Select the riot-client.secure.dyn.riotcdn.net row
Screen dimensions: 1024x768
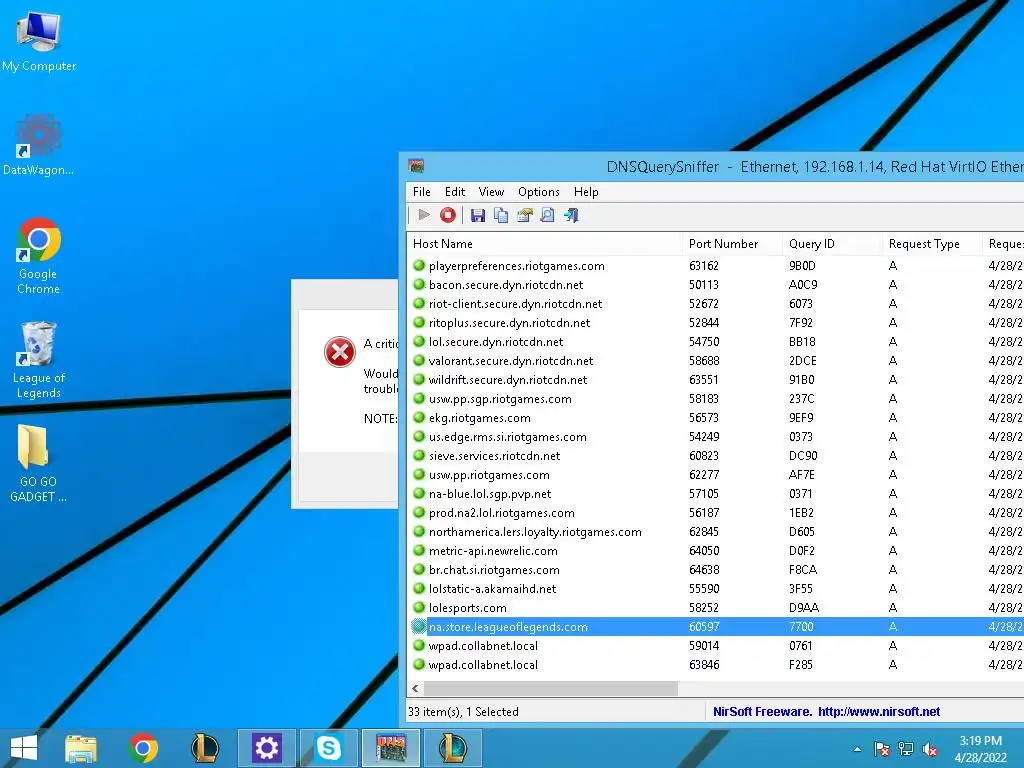pyautogui.click(x=715, y=304)
